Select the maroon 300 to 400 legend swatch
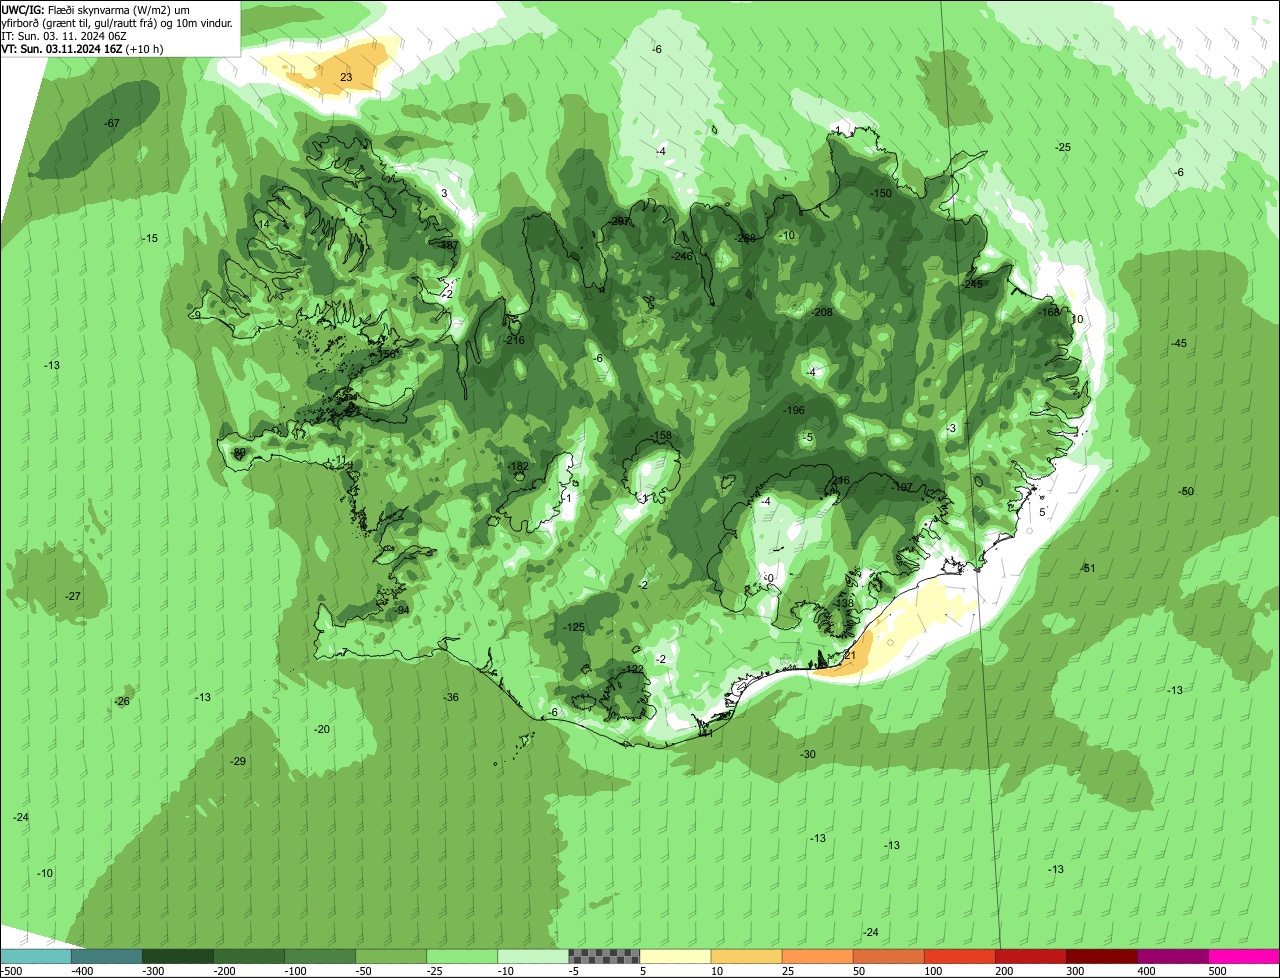The image size is (1280, 978). tap(1101, 956)
